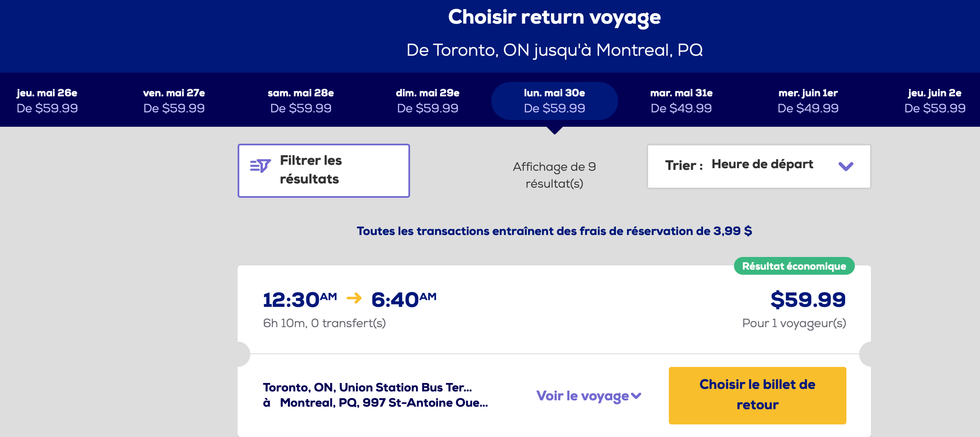Image resolution: width=980 pixels, height=437 pixels.
Task: Expand Voir le voyage details
Action: [x=588, y=396]
